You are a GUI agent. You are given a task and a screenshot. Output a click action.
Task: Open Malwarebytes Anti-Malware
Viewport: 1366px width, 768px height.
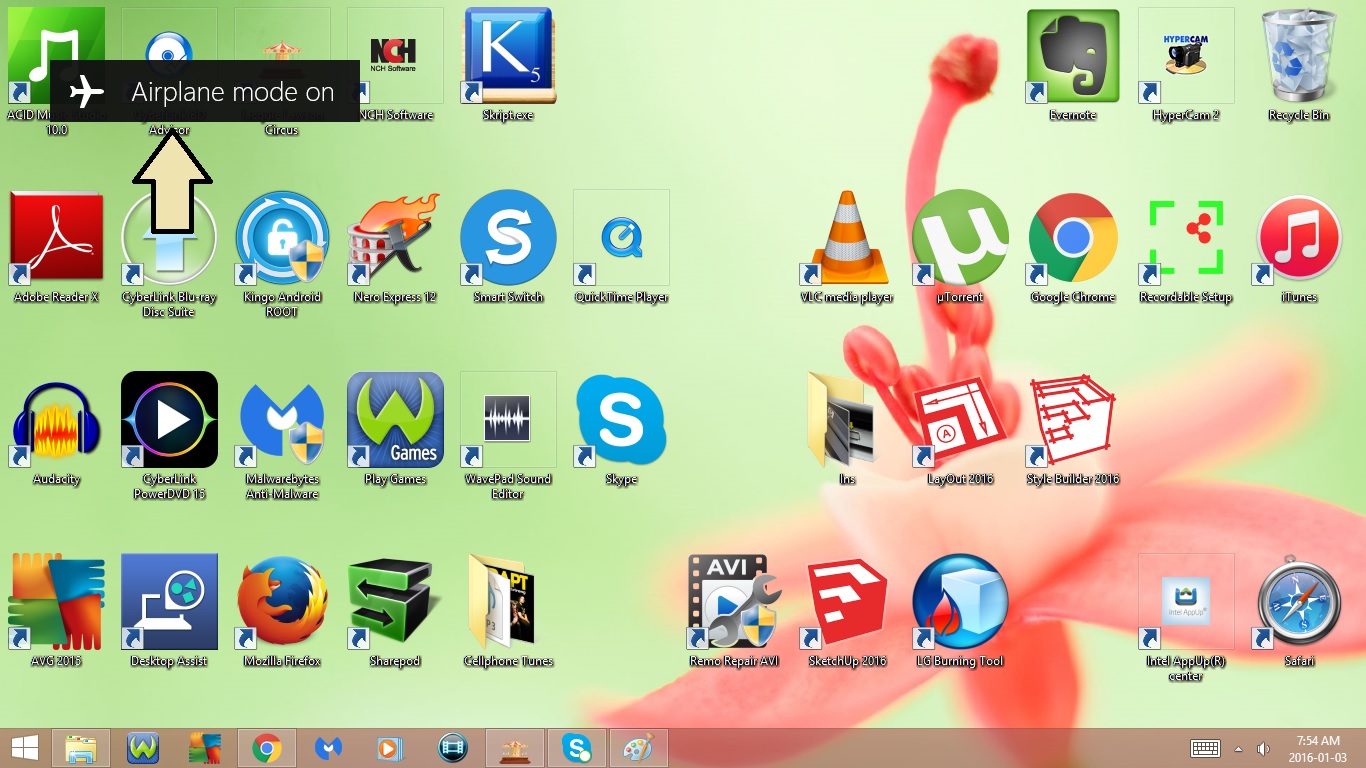click(281, 420)
